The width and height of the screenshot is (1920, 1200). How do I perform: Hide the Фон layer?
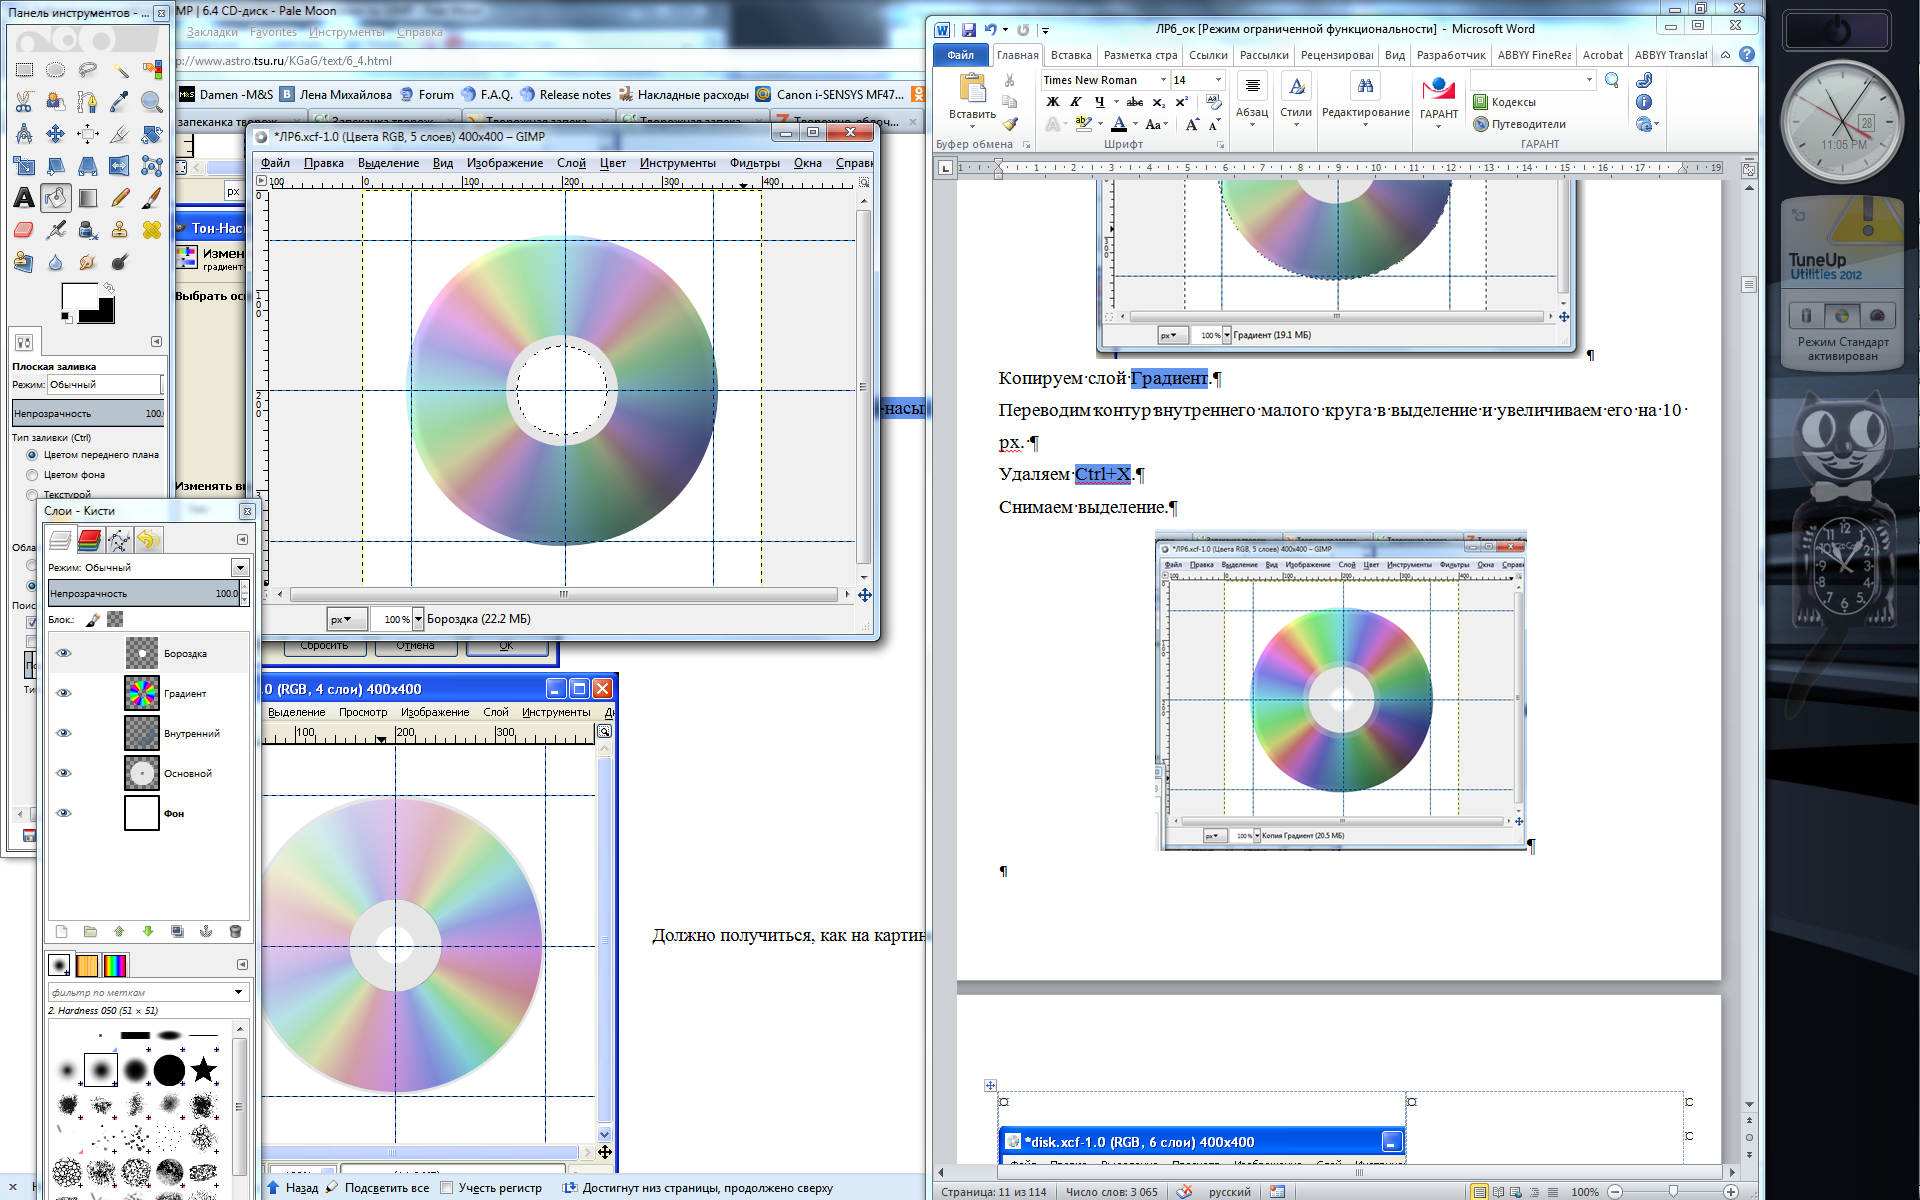coord(64,813)
